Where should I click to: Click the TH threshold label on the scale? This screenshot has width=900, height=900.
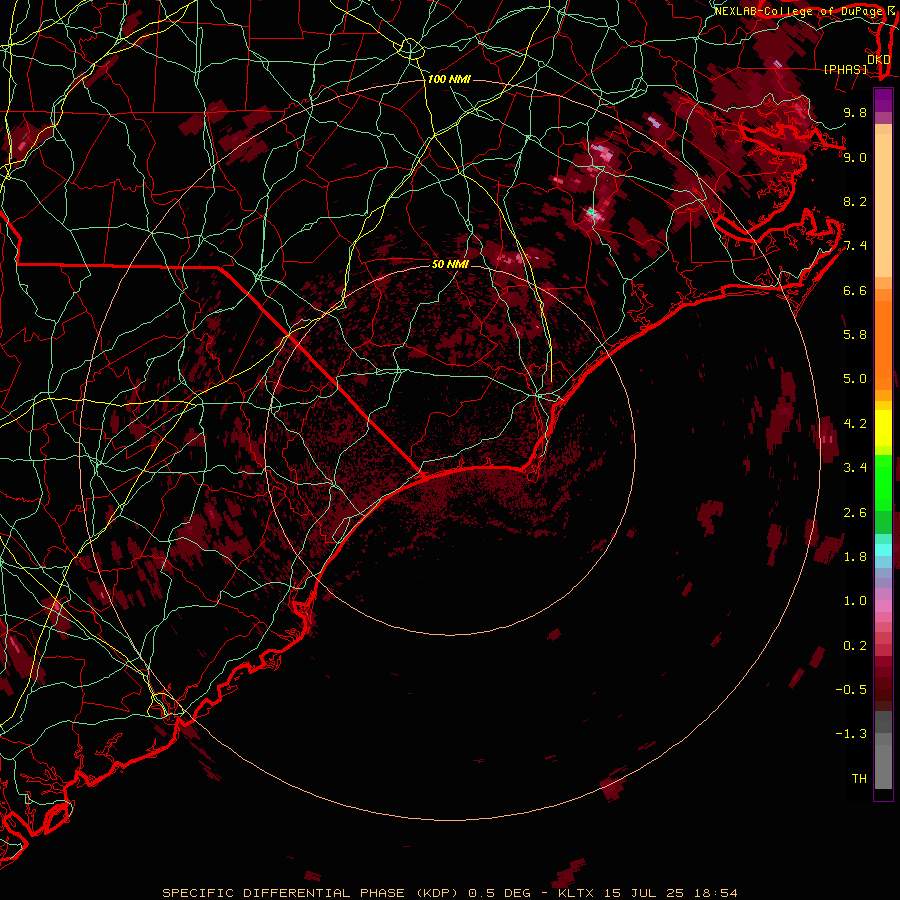coord(859,779)
